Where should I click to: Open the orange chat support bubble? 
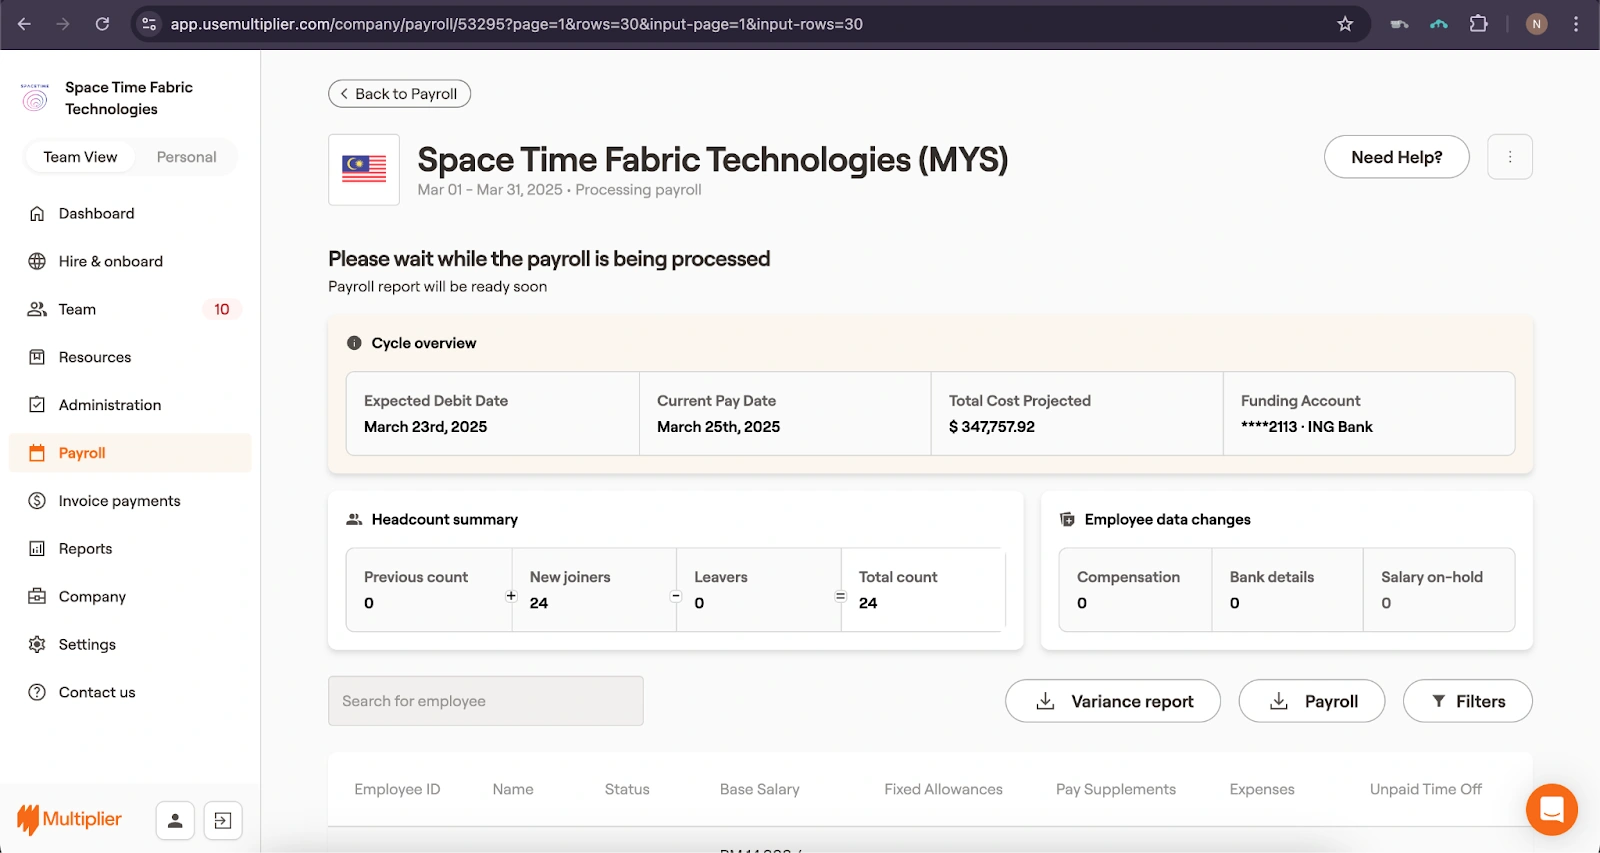[1552, 810]
